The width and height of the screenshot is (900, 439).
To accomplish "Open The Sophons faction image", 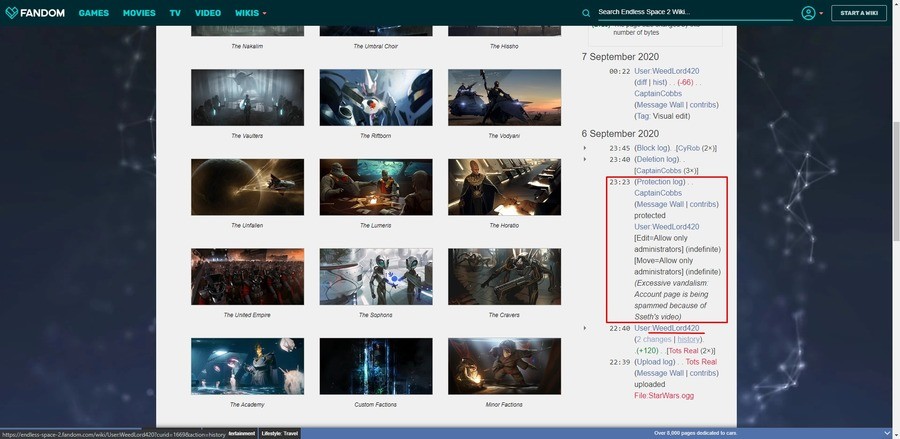I will click(x=376, y=277).
